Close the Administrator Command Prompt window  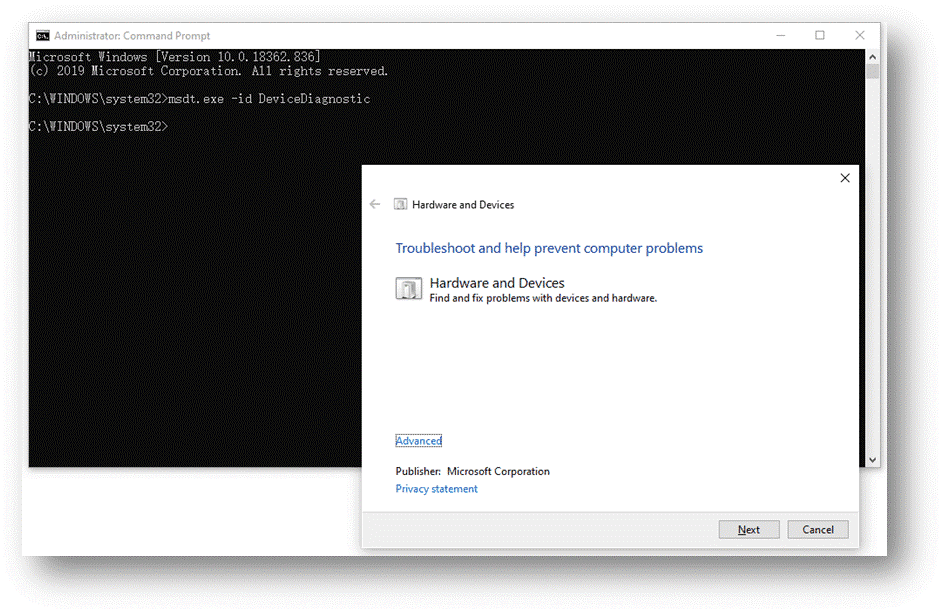[x=860, y=35]
